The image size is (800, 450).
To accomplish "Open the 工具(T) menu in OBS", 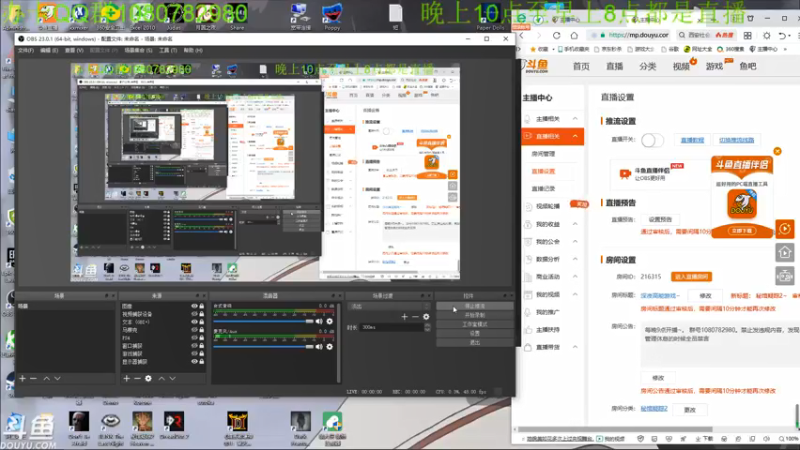I will (x=168, y=51).
